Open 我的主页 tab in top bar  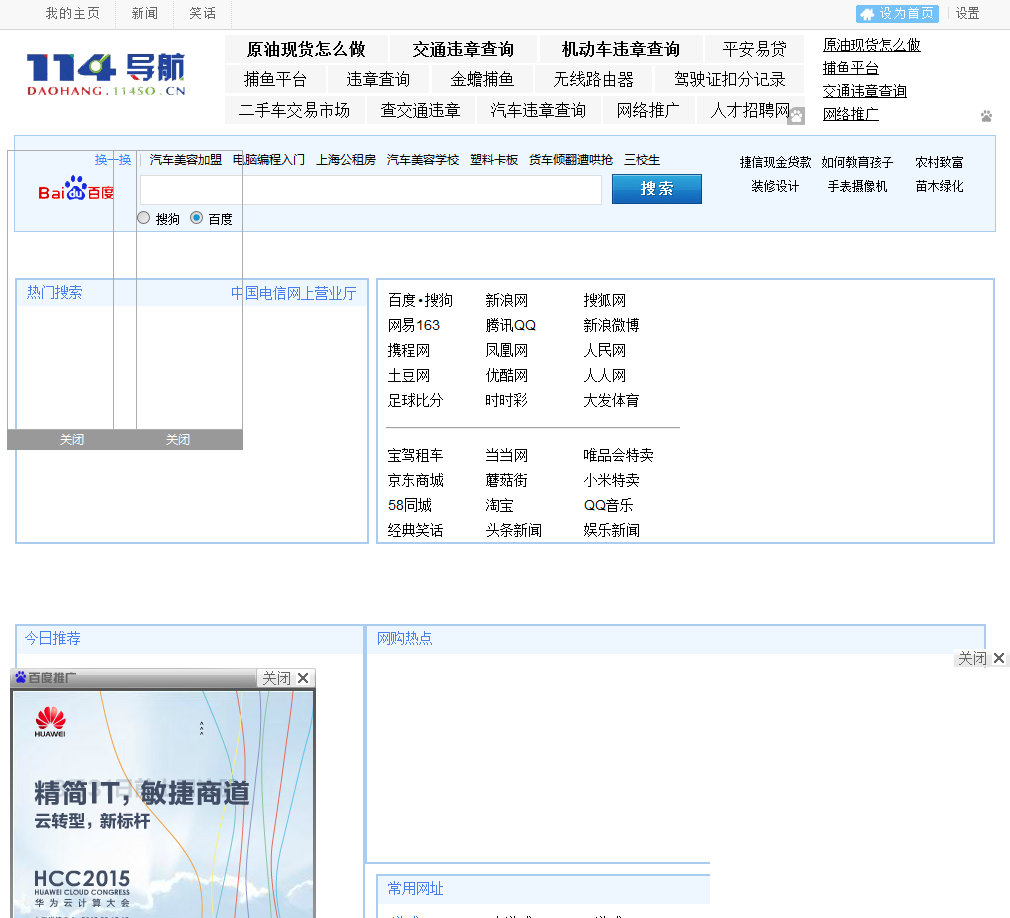[73, 14]
